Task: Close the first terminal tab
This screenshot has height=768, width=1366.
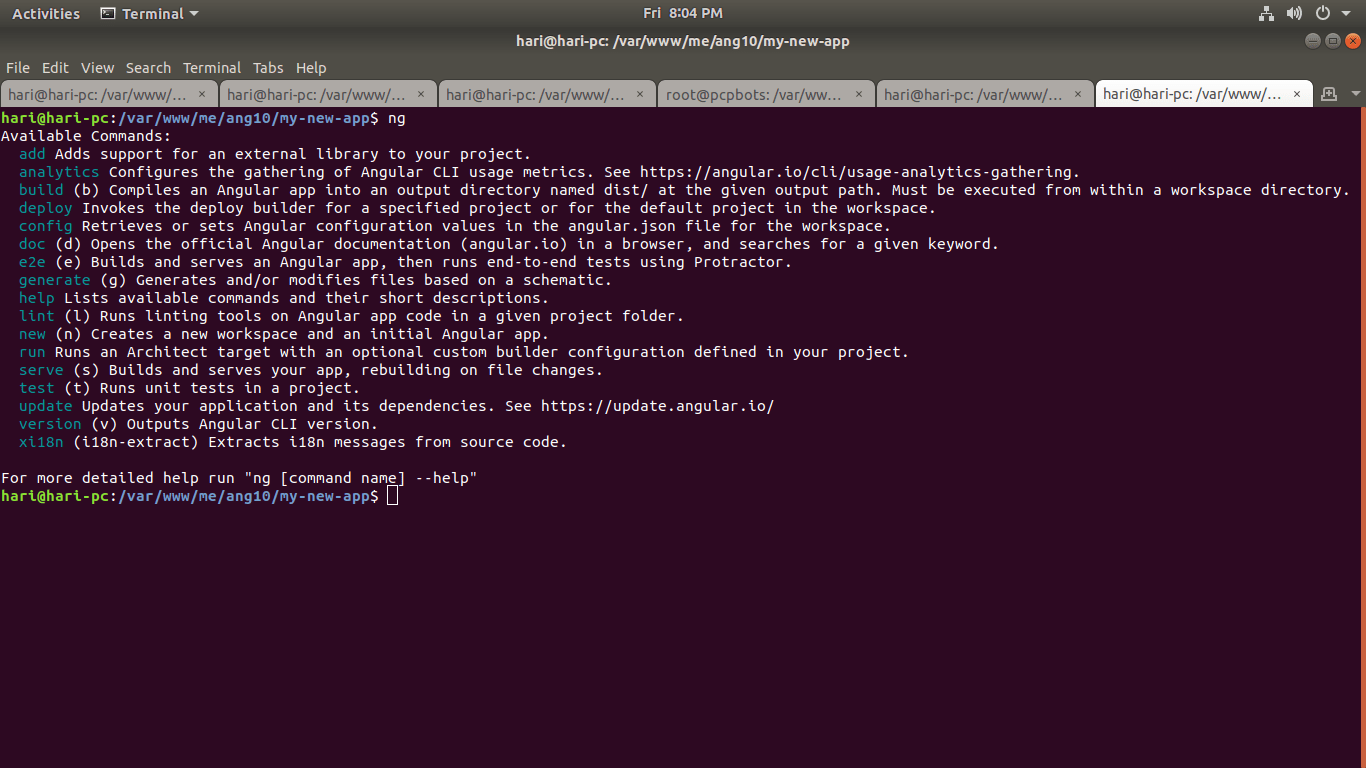Action: pos(202,94)
